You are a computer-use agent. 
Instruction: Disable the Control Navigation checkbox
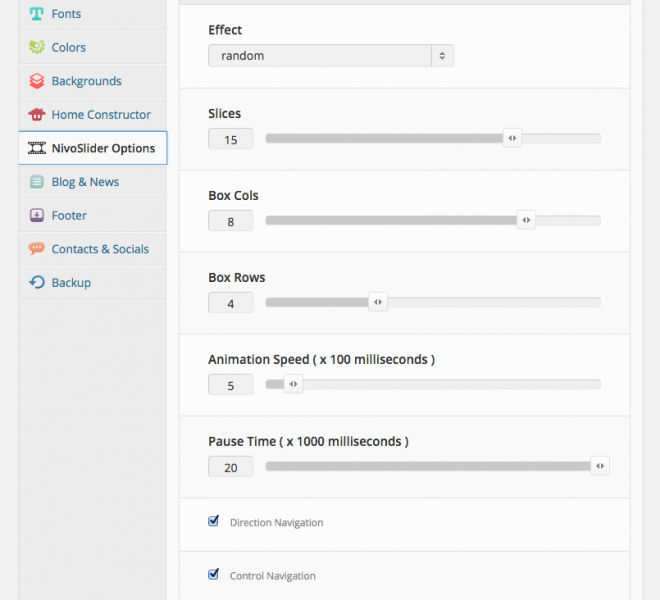tap(213, 574)
